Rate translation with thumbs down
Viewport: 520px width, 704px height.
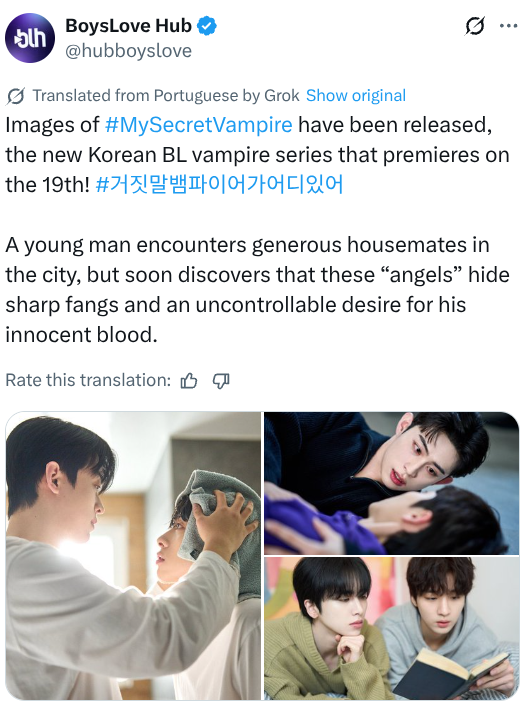(220, 381)
